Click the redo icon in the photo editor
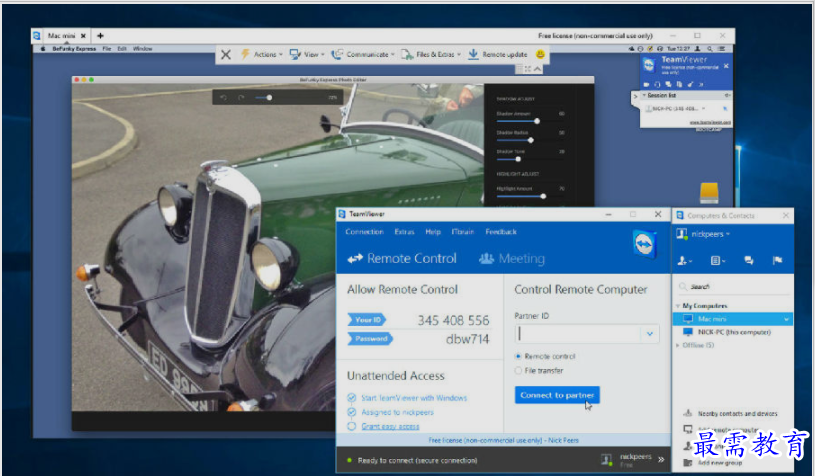 241,98
